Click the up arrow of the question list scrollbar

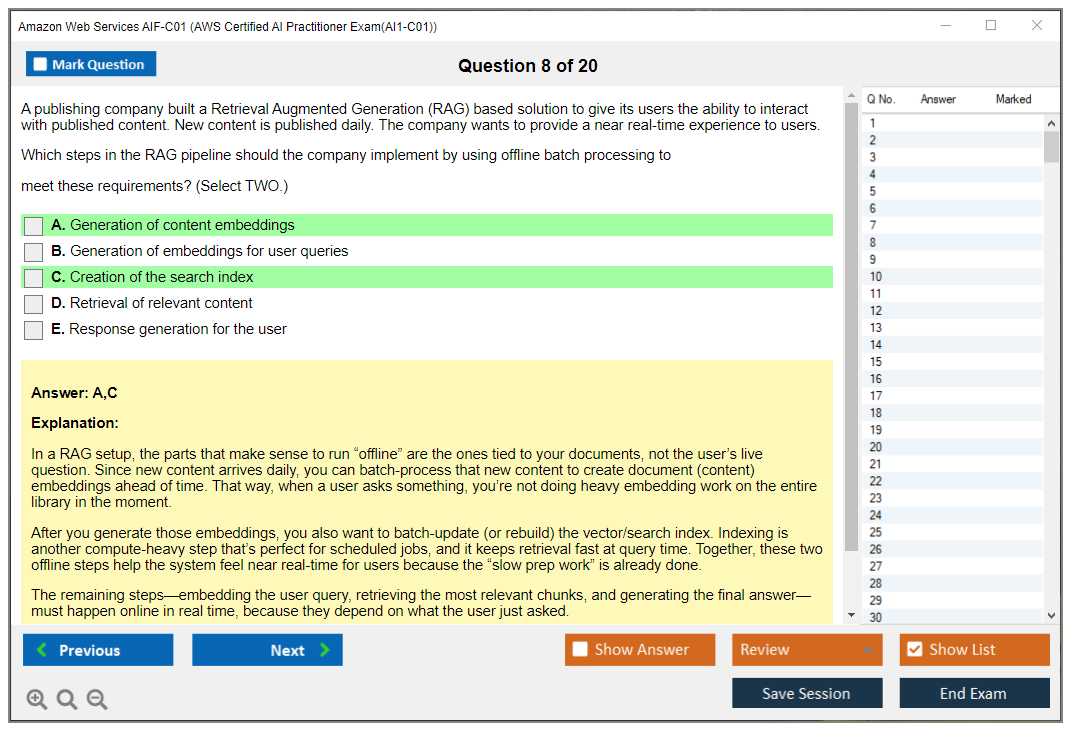[1051, 122]
